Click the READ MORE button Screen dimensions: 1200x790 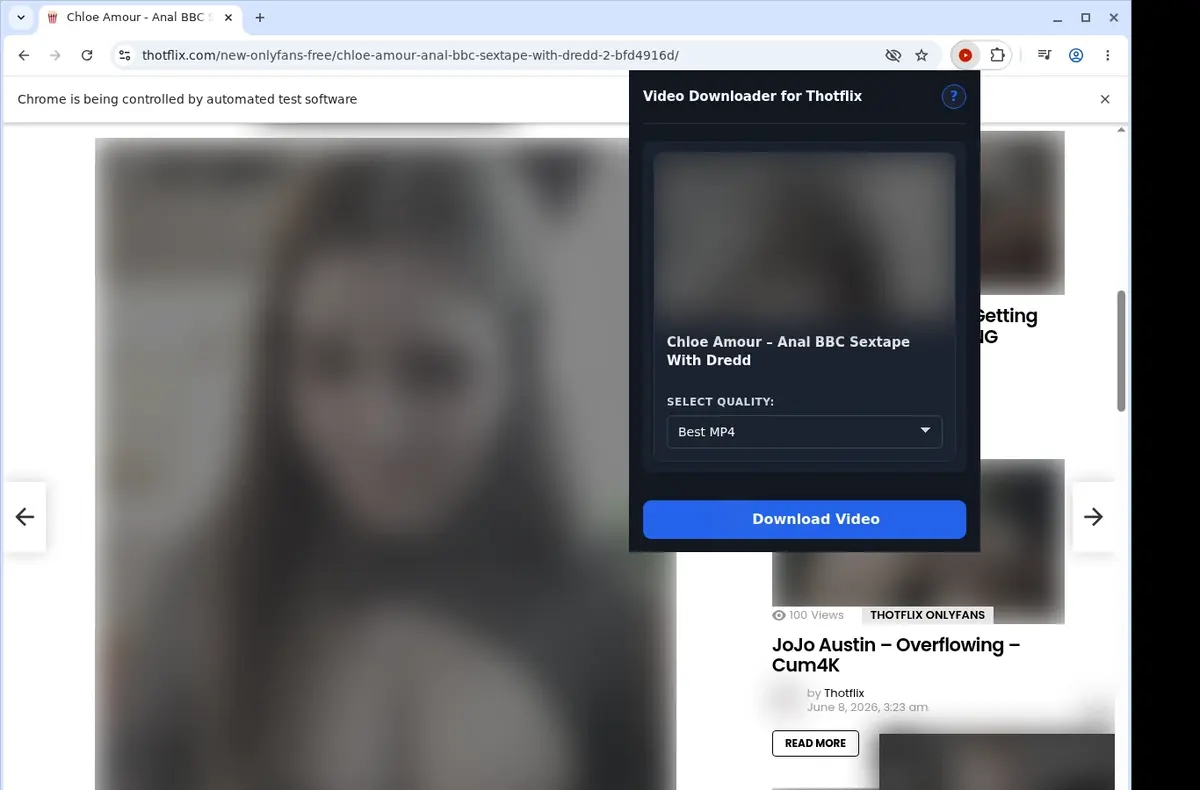(815, 743)
